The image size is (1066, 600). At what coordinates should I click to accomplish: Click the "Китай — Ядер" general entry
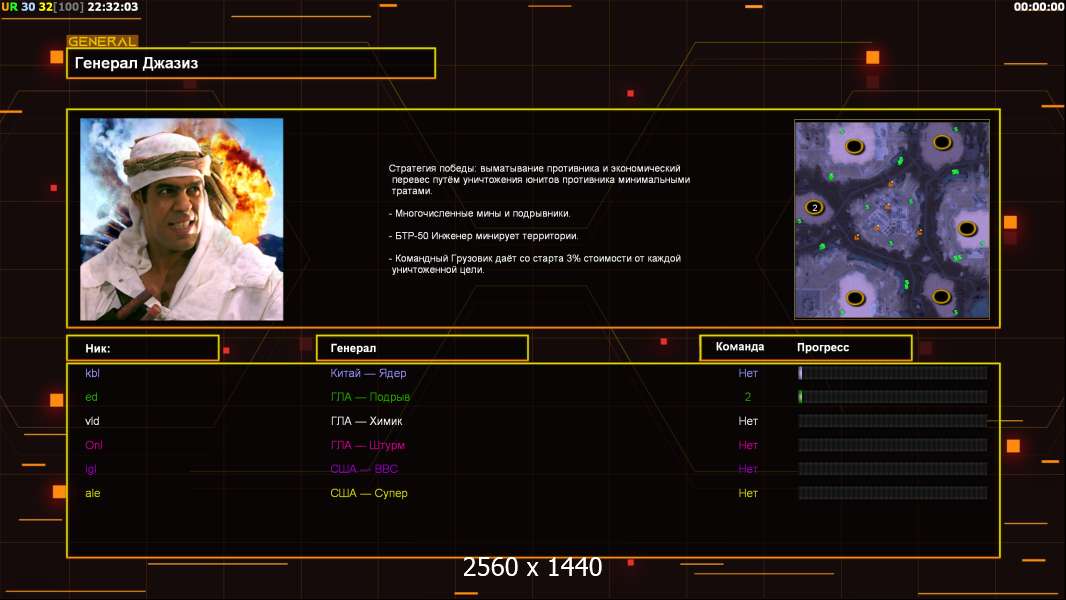click(x=368, y=373)
